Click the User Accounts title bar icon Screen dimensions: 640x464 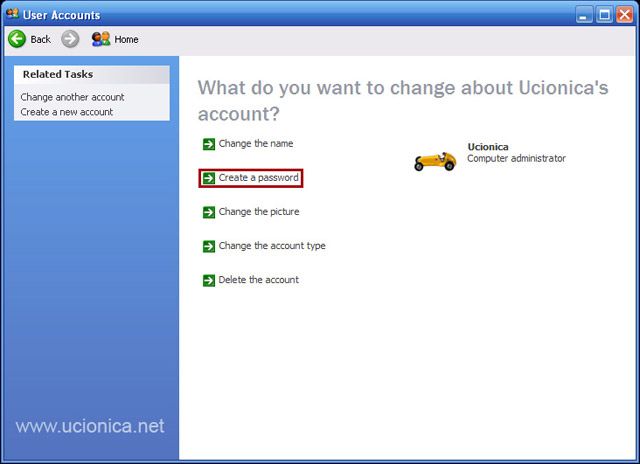pyautogui.click(x=12, y=14)
